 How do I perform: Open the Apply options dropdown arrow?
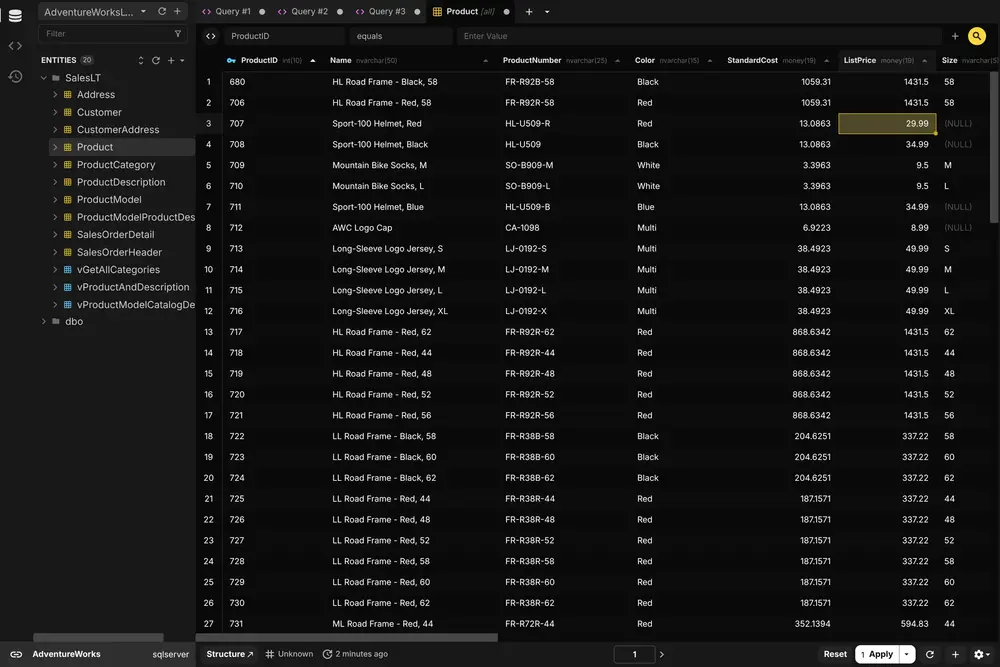tap(906, 654)
